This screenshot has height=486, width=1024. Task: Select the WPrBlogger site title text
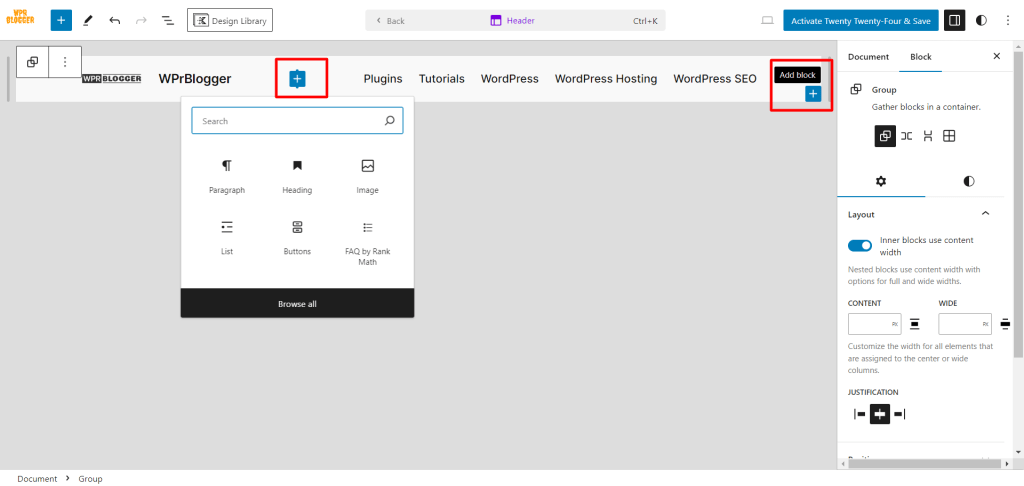[x=195, y=79]
